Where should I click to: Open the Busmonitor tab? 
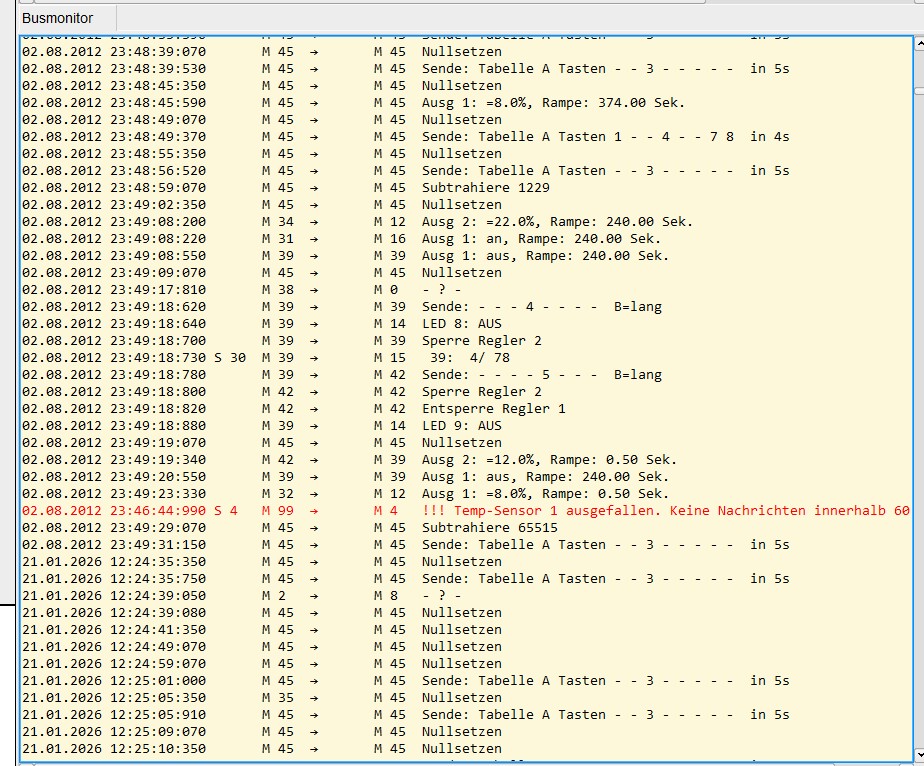point(58,18)
